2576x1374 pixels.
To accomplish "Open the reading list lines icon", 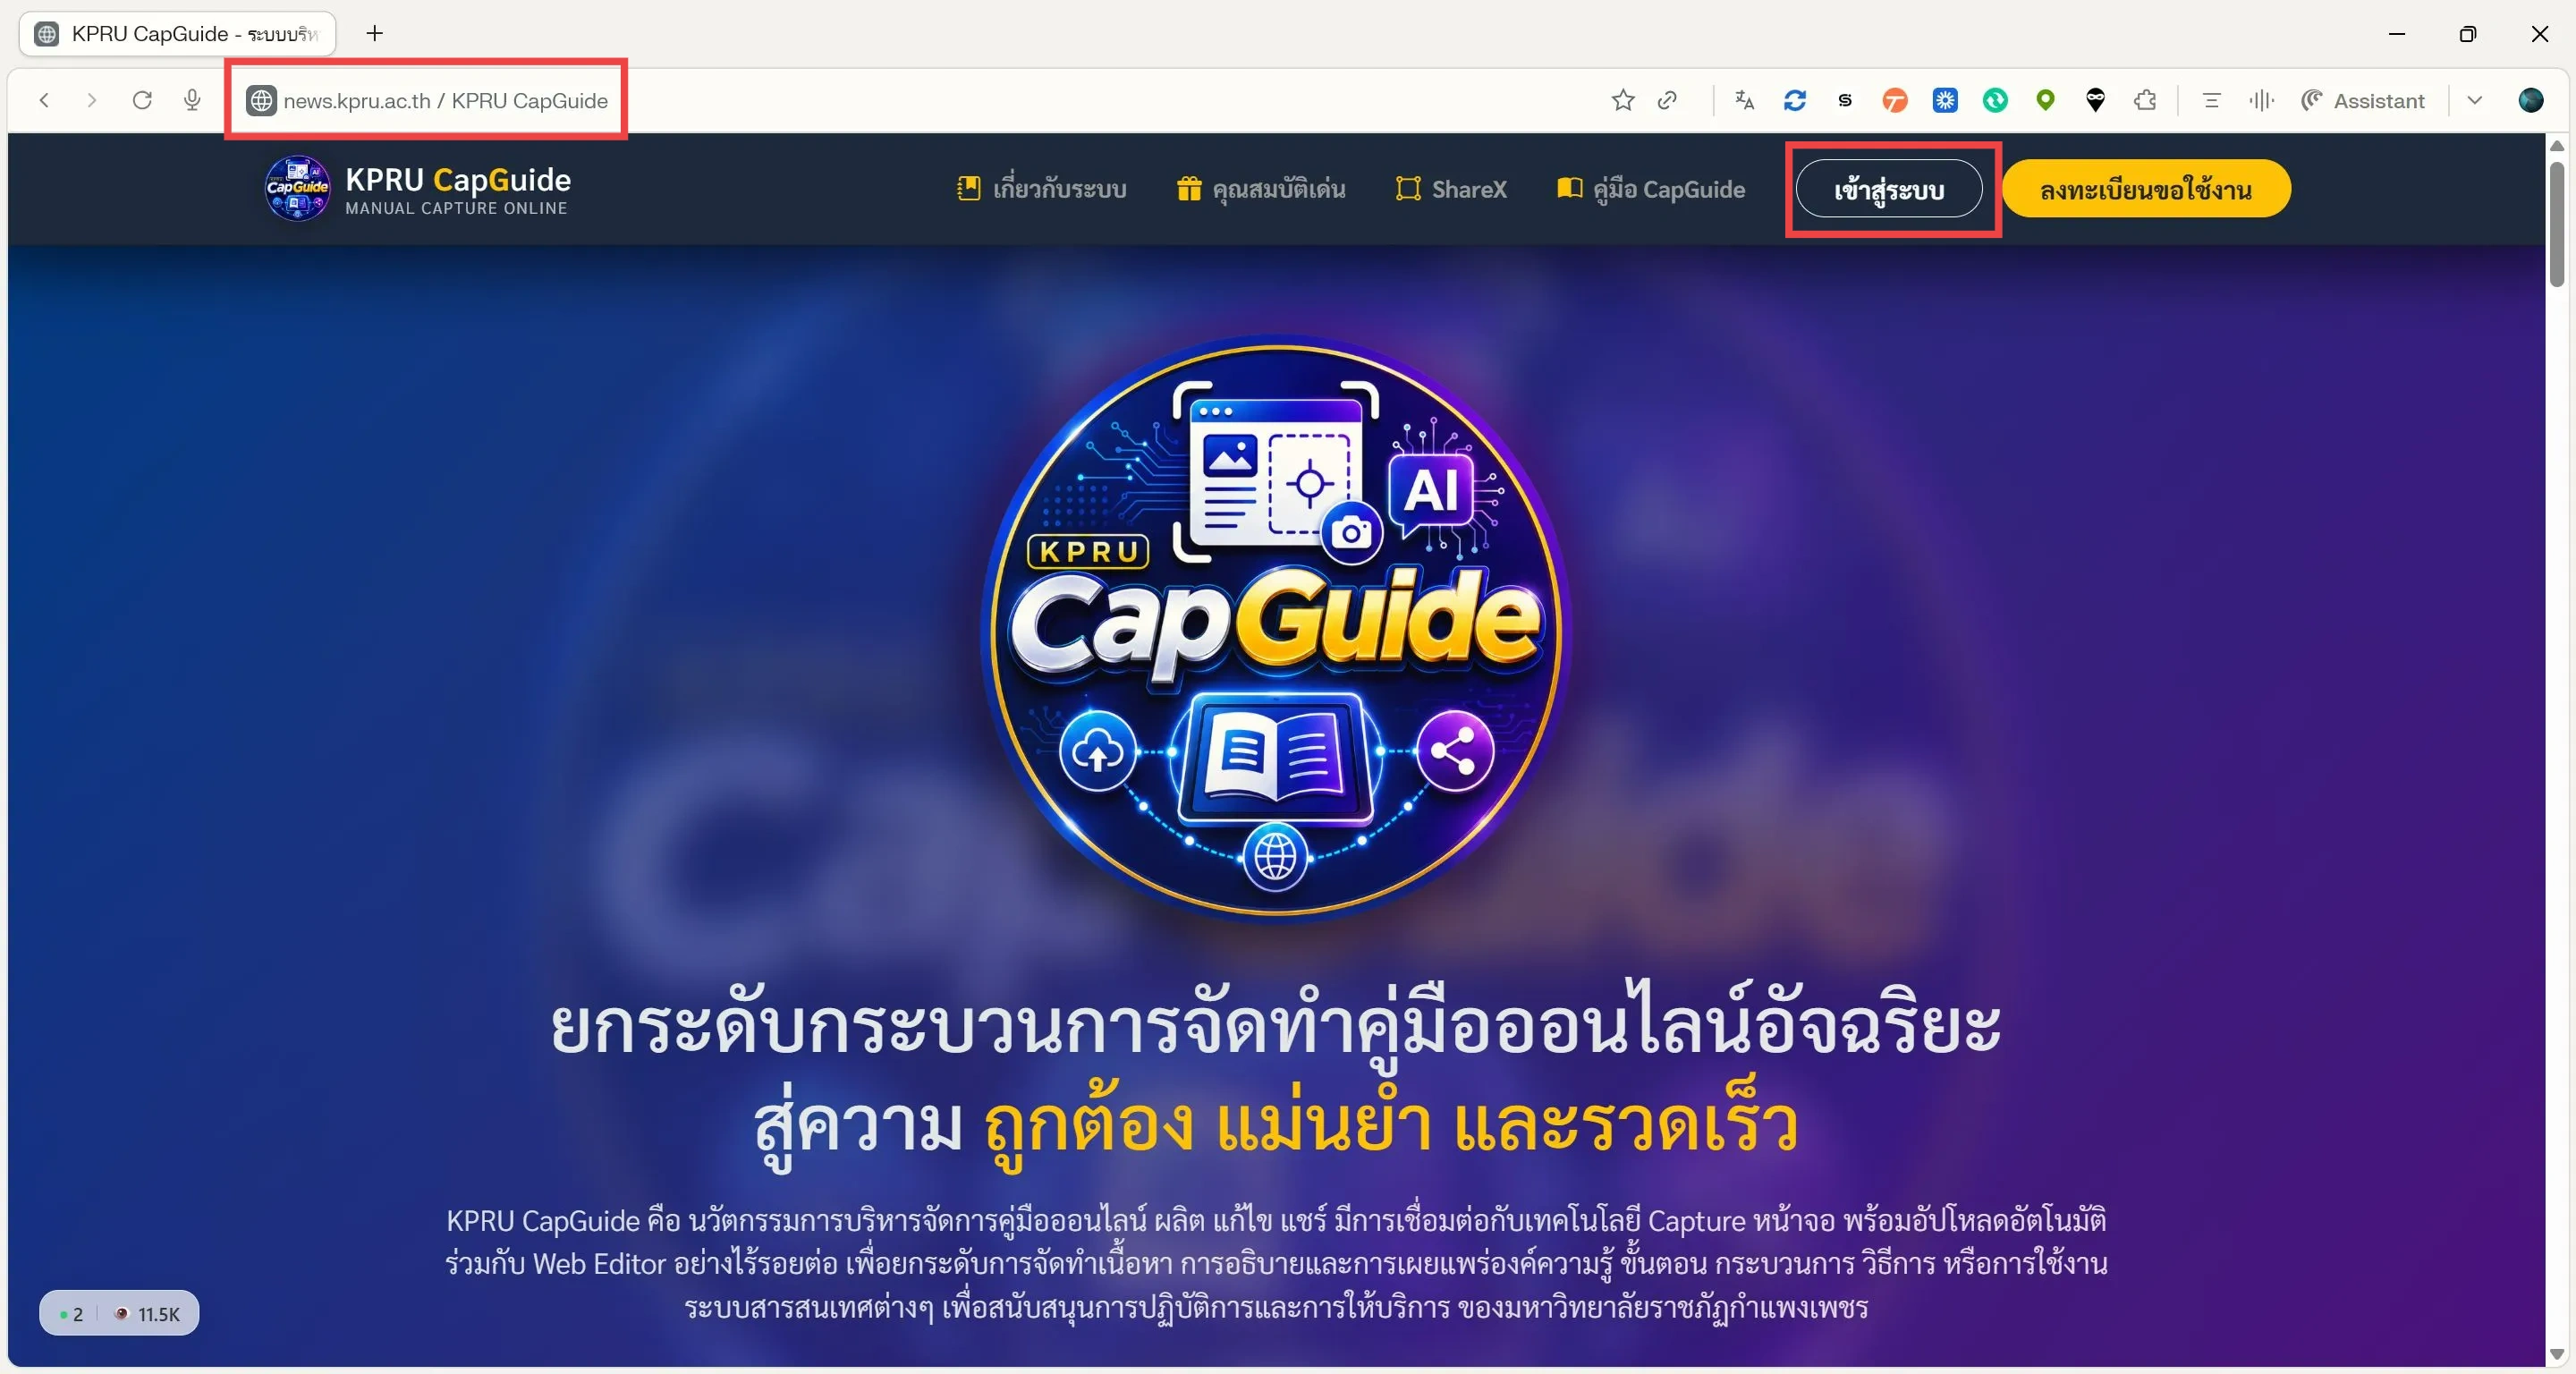I will point(2211,100).
